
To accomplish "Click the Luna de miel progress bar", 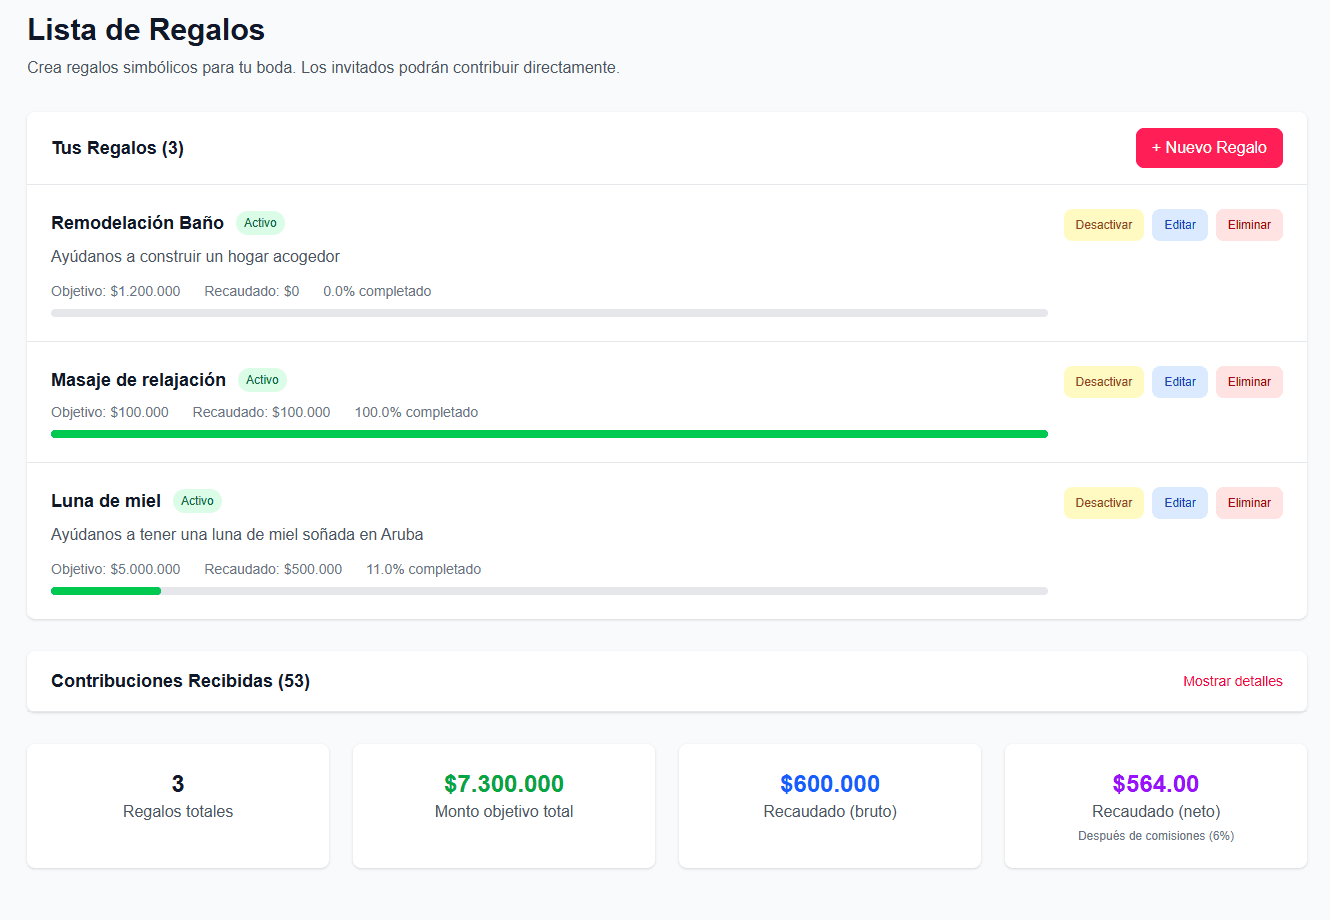I will tap(549, 591).
